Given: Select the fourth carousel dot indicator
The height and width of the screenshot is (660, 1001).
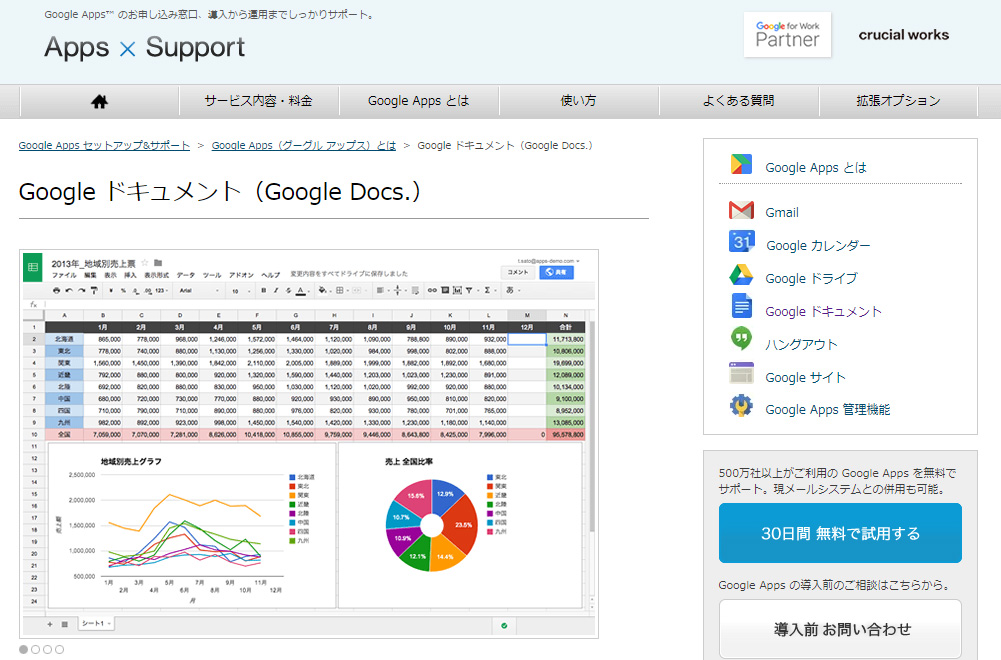Looking at the screenshot, I should click(x=60, y=649).
